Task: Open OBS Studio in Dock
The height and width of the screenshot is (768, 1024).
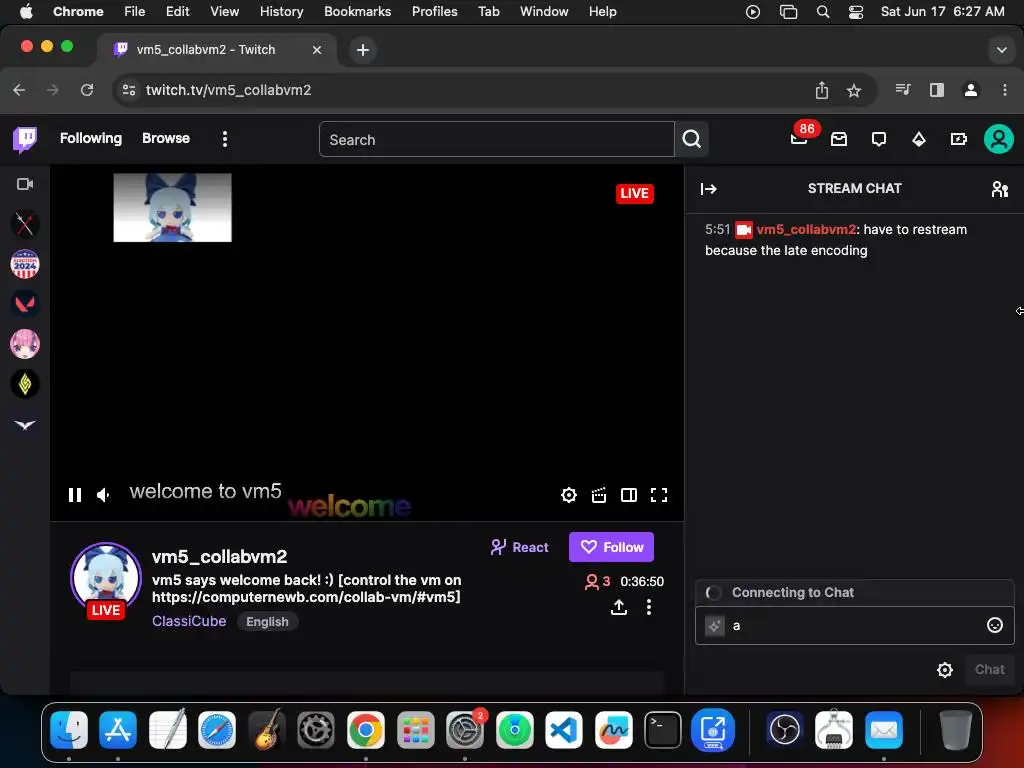Action: coord(784,729)
